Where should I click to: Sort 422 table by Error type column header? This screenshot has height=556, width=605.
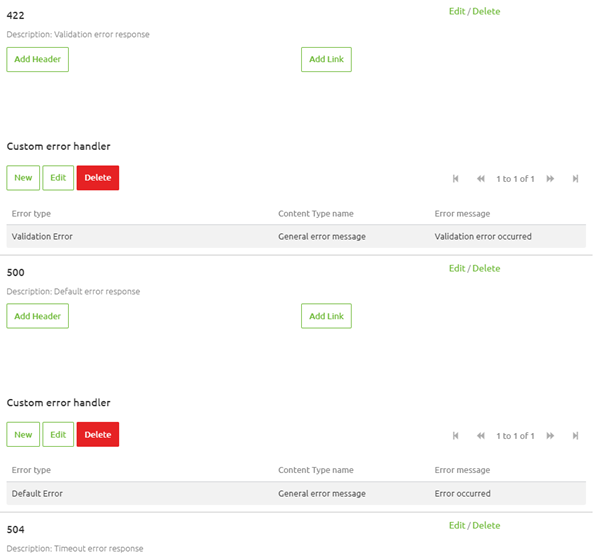(31, 214)
